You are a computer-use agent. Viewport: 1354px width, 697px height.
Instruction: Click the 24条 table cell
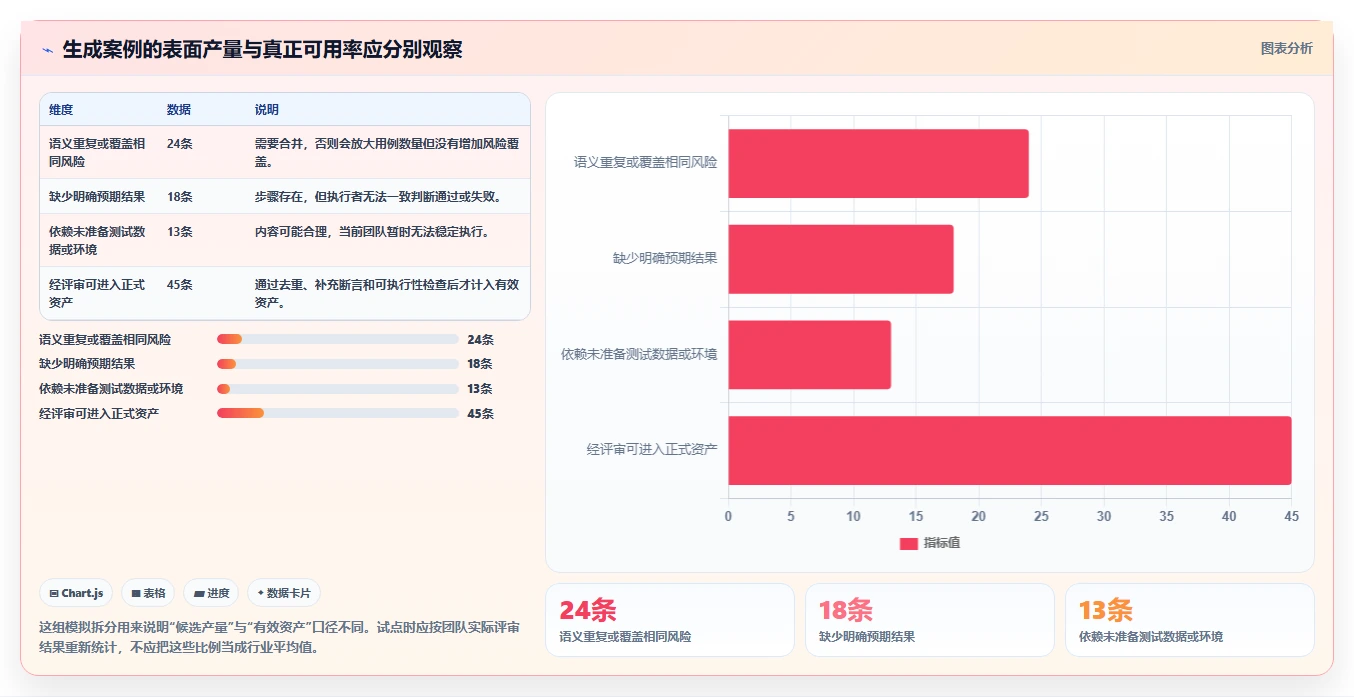point(180,144)
